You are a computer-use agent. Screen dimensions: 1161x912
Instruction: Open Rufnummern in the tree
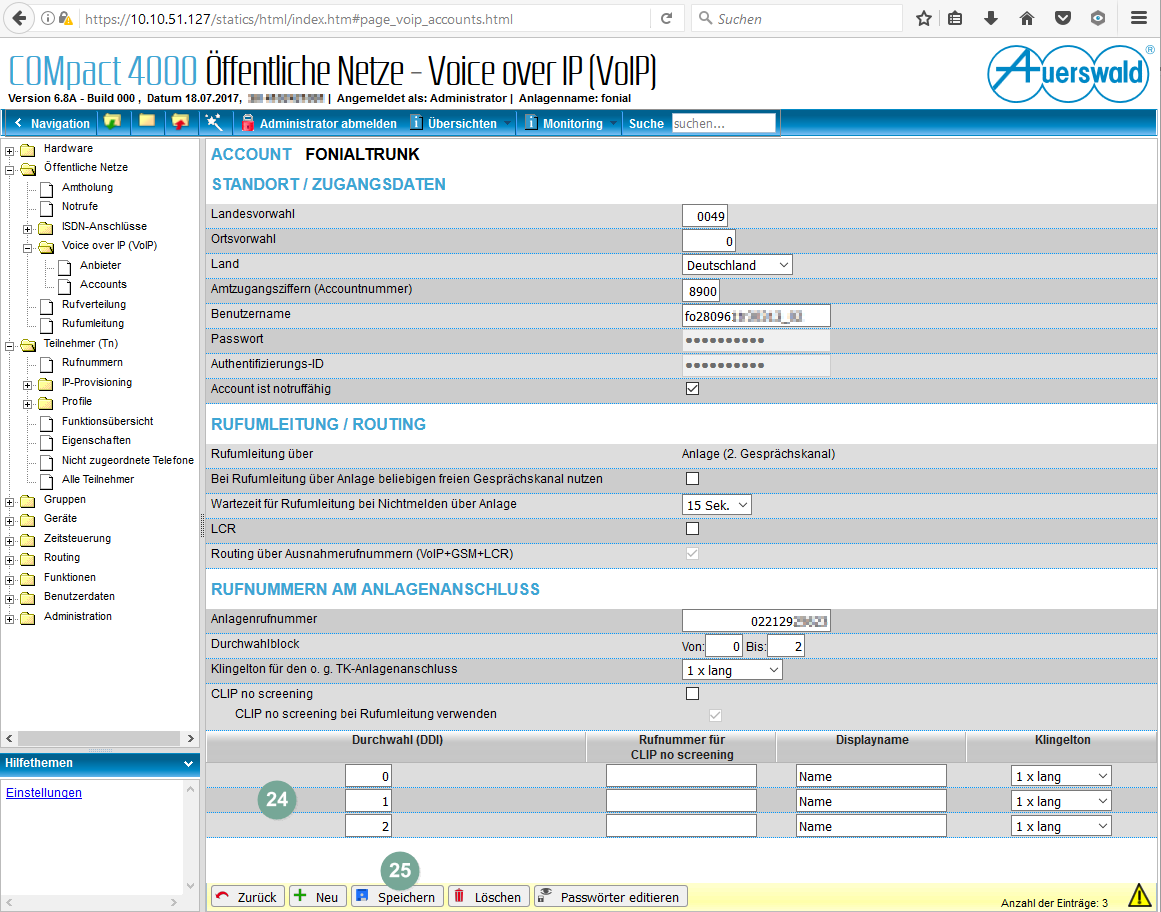92,363
